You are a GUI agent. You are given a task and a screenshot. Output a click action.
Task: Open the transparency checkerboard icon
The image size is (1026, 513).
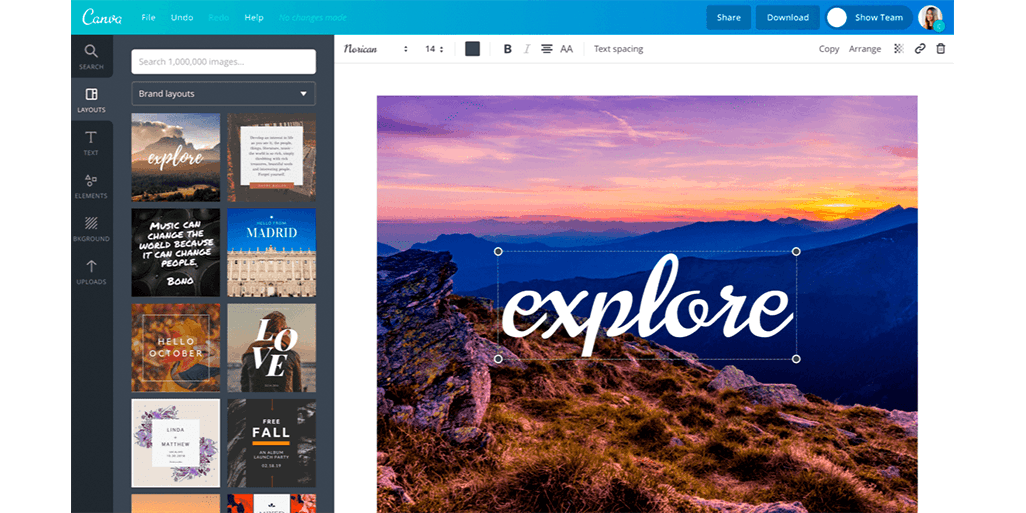pyautogui.click(x=899, y=48)
